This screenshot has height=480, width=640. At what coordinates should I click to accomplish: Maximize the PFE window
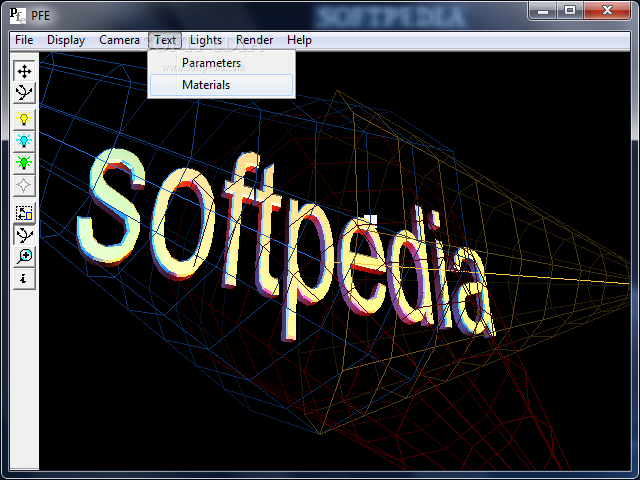[570, 11]
